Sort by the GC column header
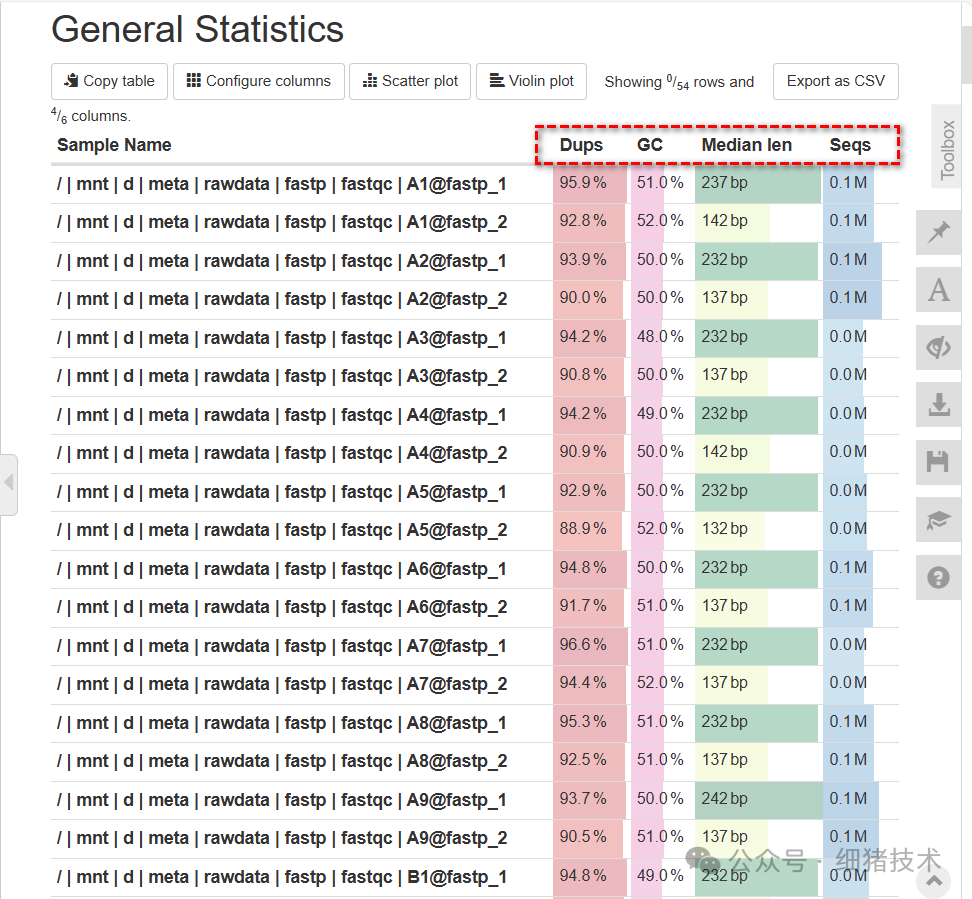This screenshot has width=972, height=899. click(x=650, y=145)
